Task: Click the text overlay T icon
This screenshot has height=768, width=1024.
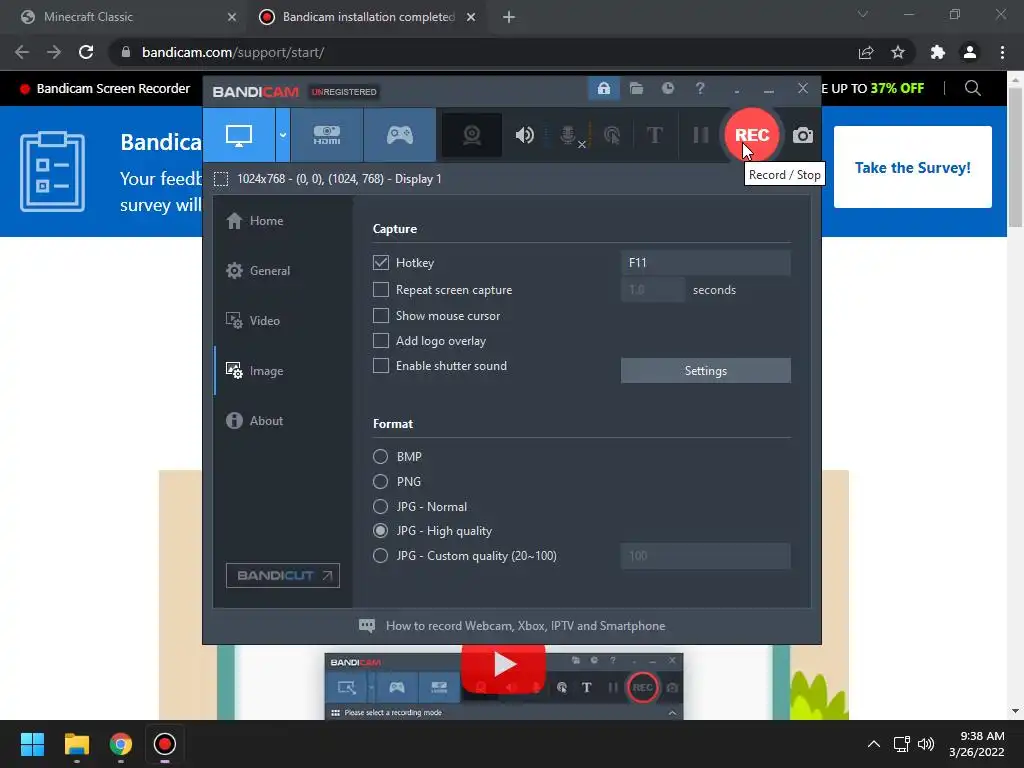Action: pyautogui.click(x=654, y=135)
